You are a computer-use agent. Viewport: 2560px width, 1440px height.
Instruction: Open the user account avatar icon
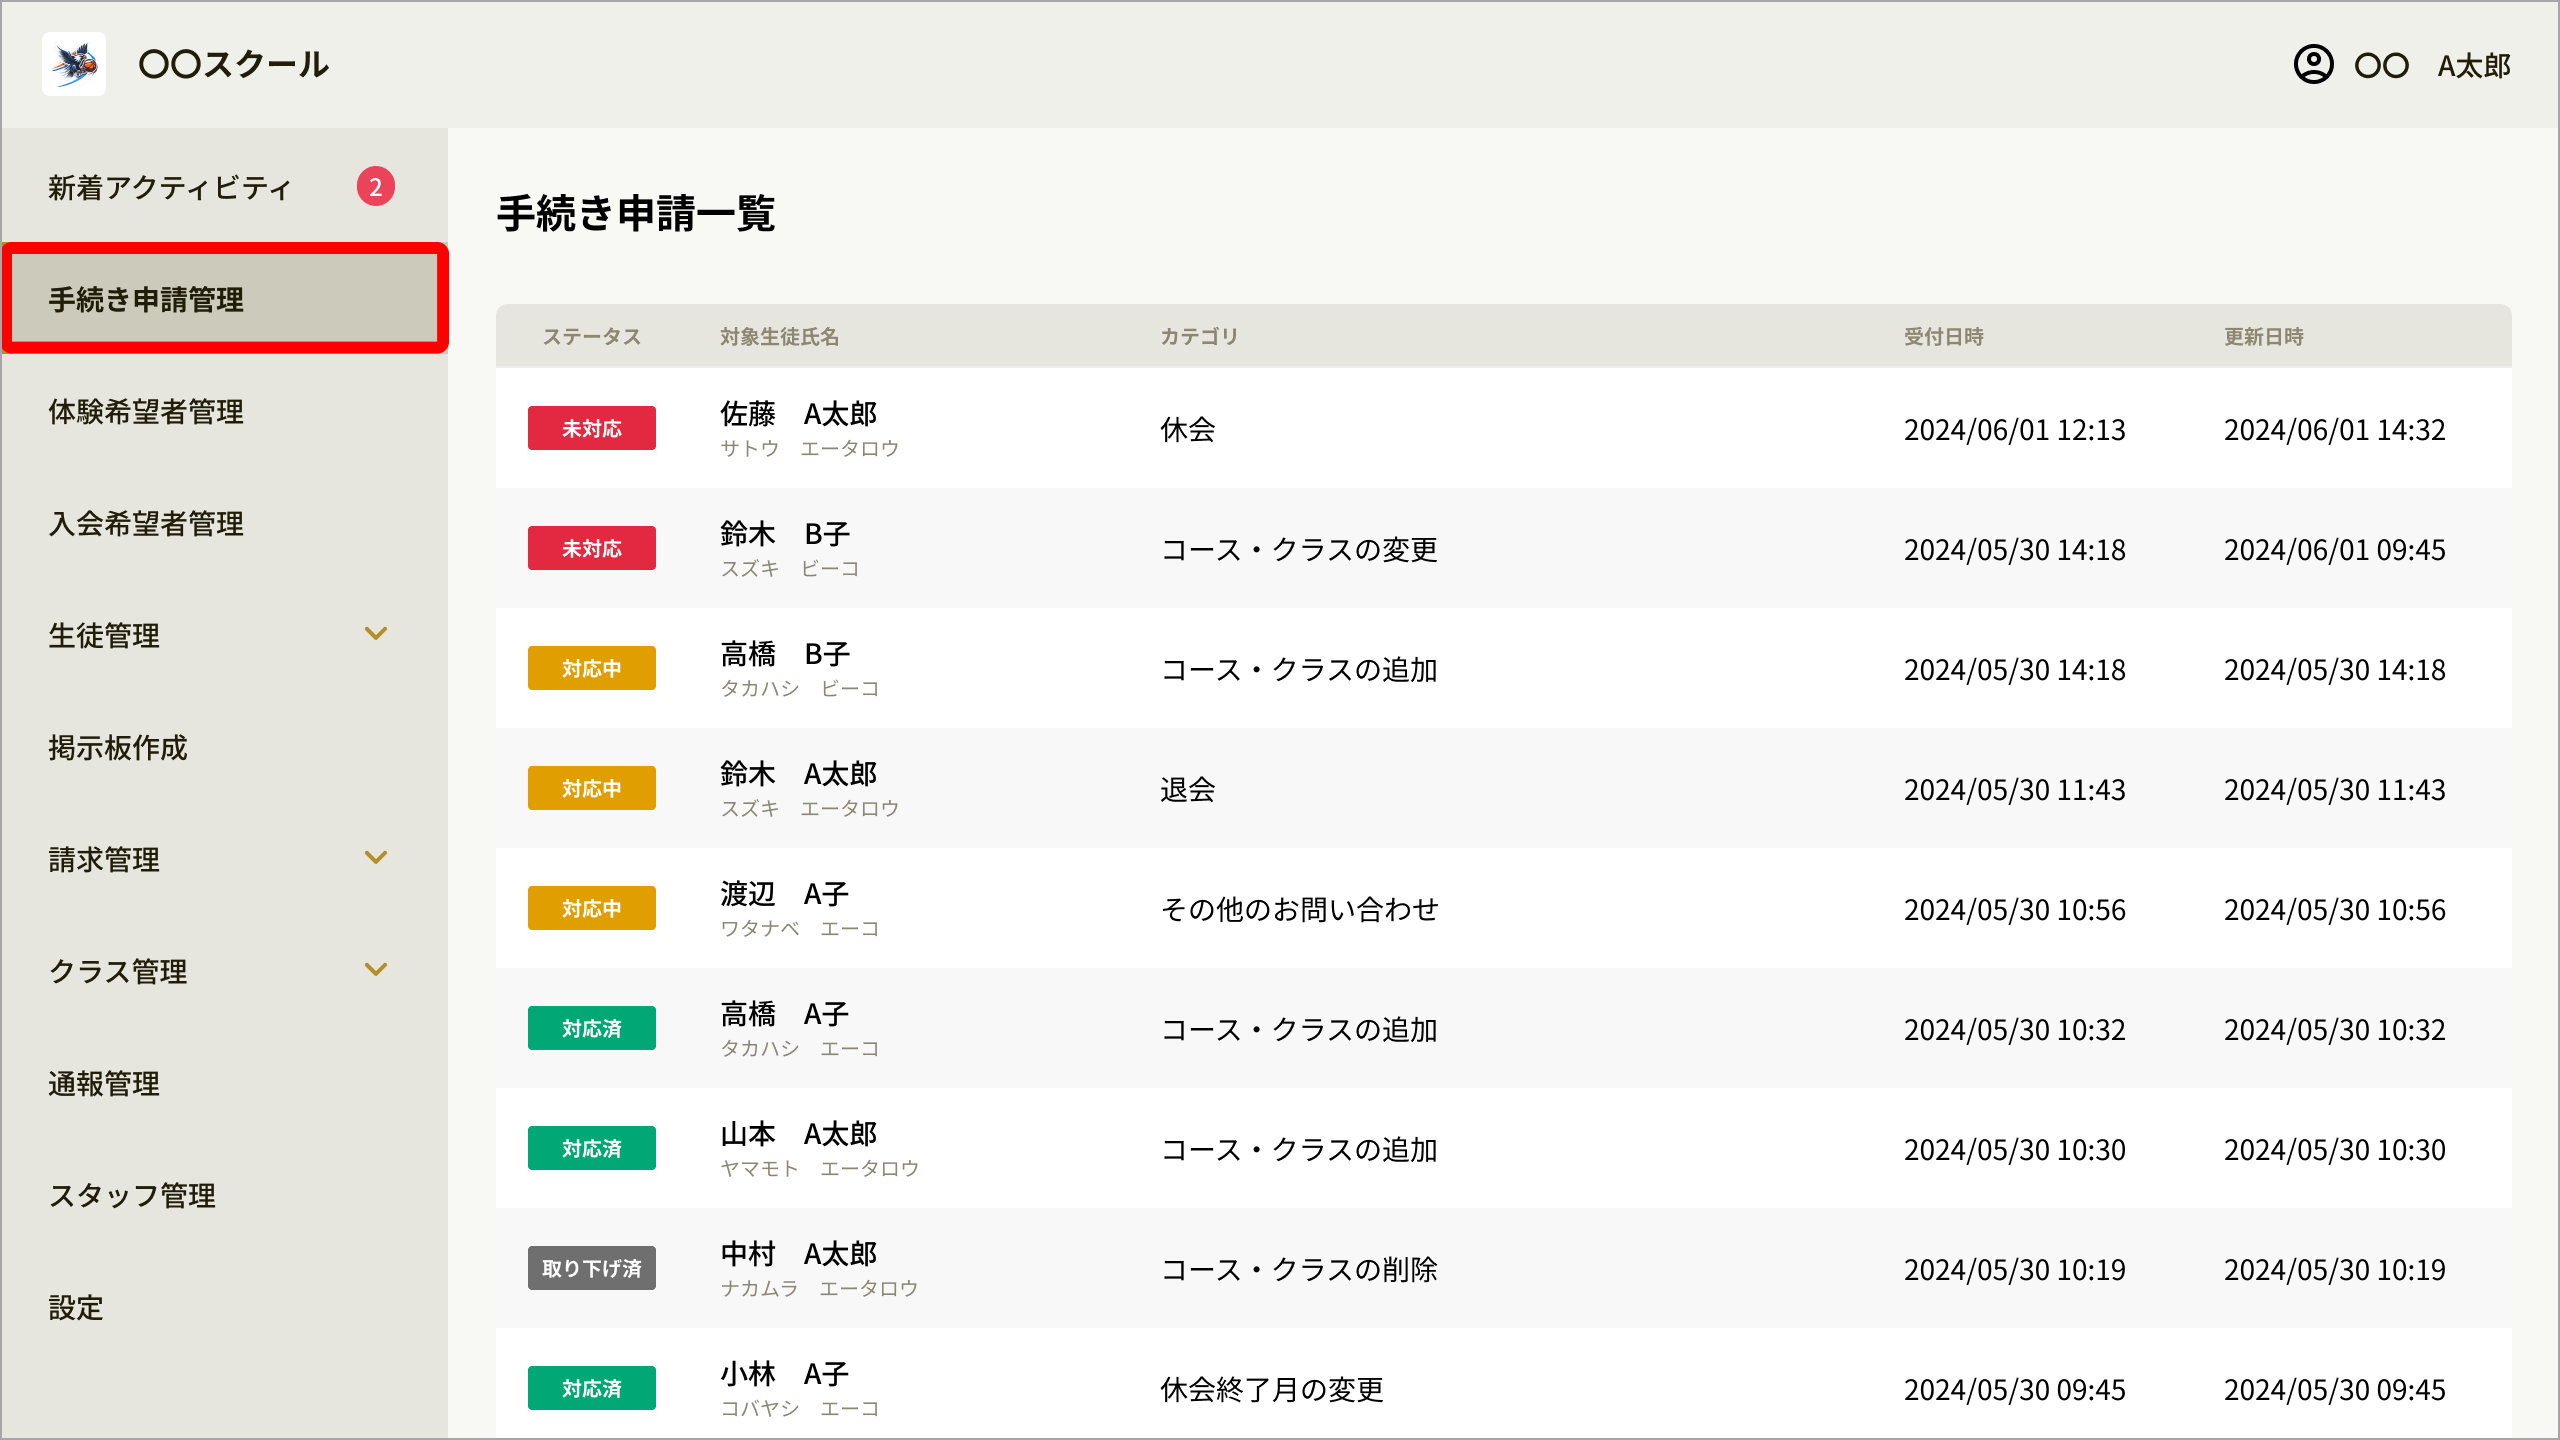click(x=2313, y=65)
